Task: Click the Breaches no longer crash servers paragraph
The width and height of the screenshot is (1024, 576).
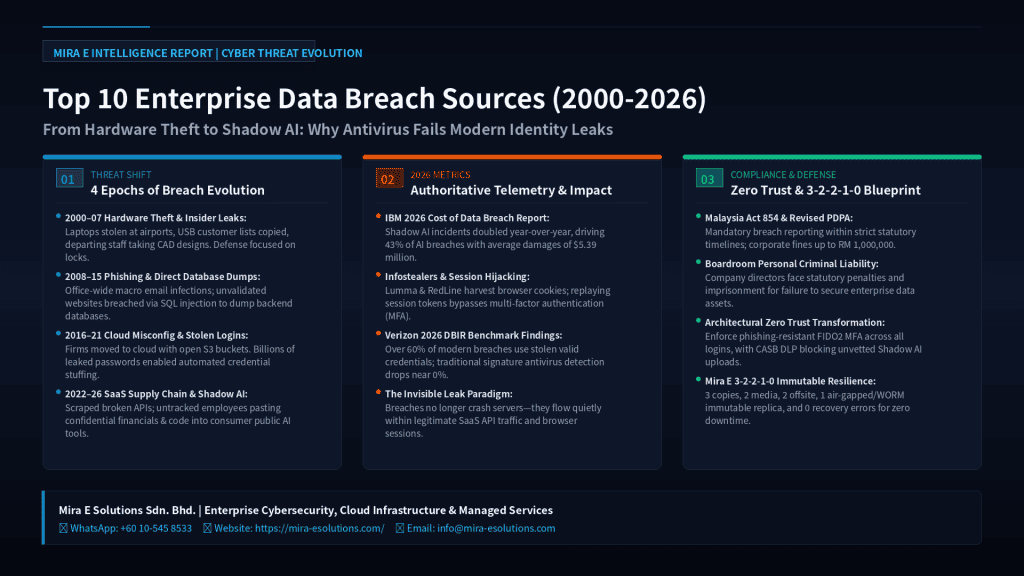Action: [493, 421]
